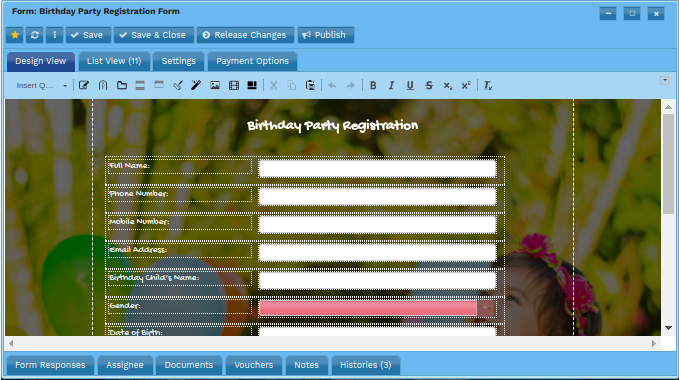Toggle underline formatting

coord(410,86)
